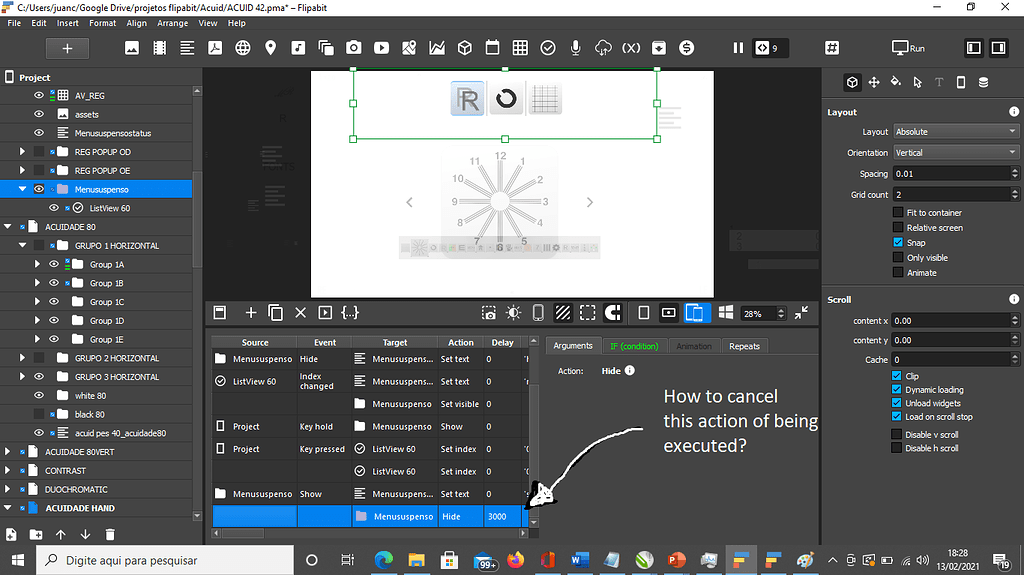Add a microphone widget from toolbar

coord(576,48)
